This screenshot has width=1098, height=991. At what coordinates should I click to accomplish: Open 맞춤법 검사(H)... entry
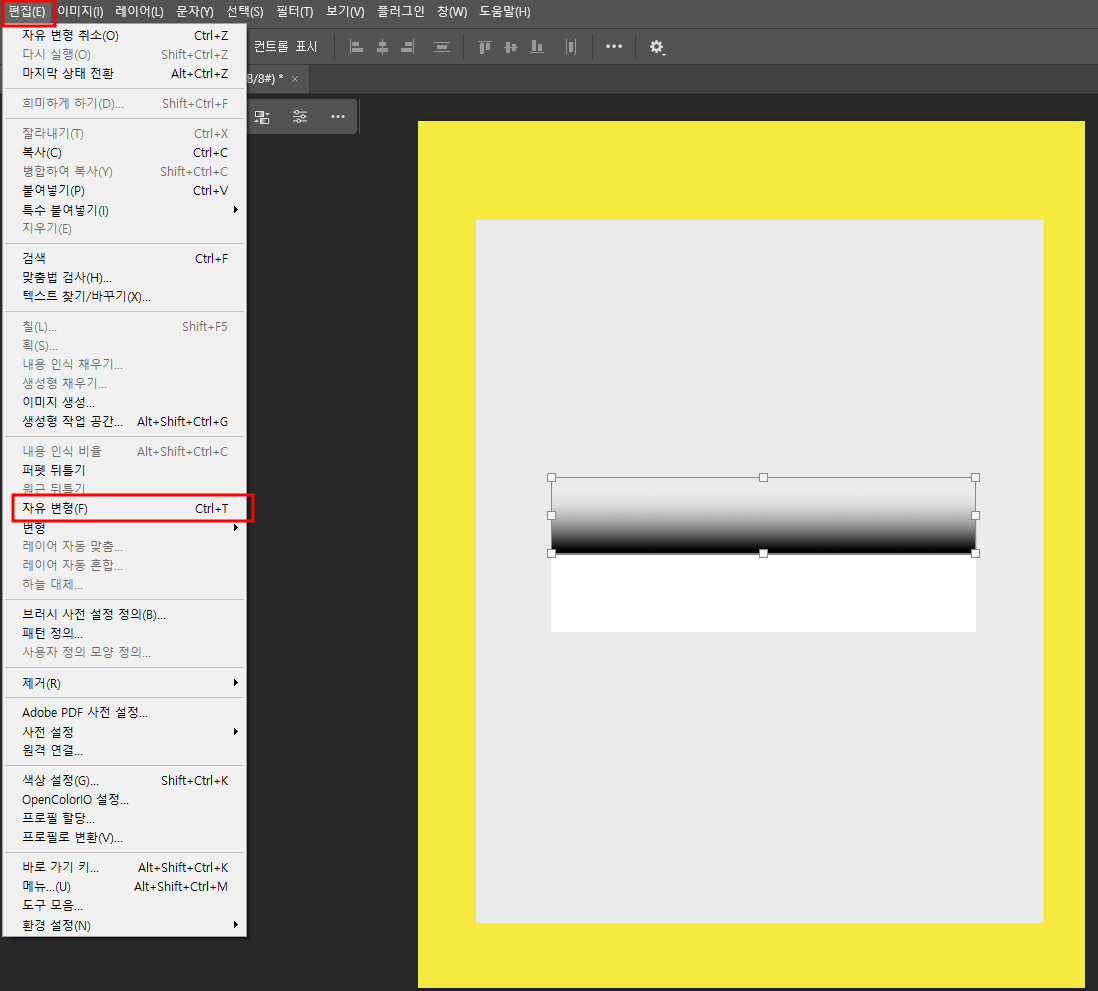tap(125, 277)
